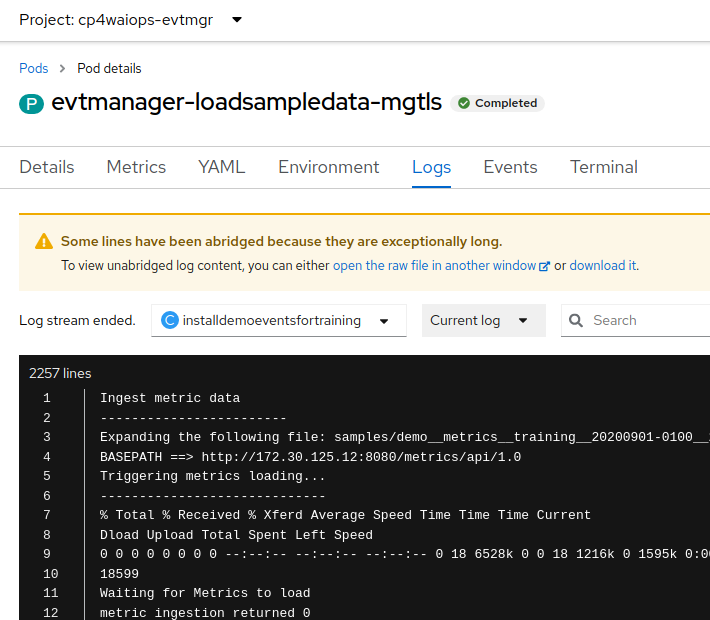Screen dimensions: 710x620
Task: Switch to the Details tab
Action: point(47,167)
